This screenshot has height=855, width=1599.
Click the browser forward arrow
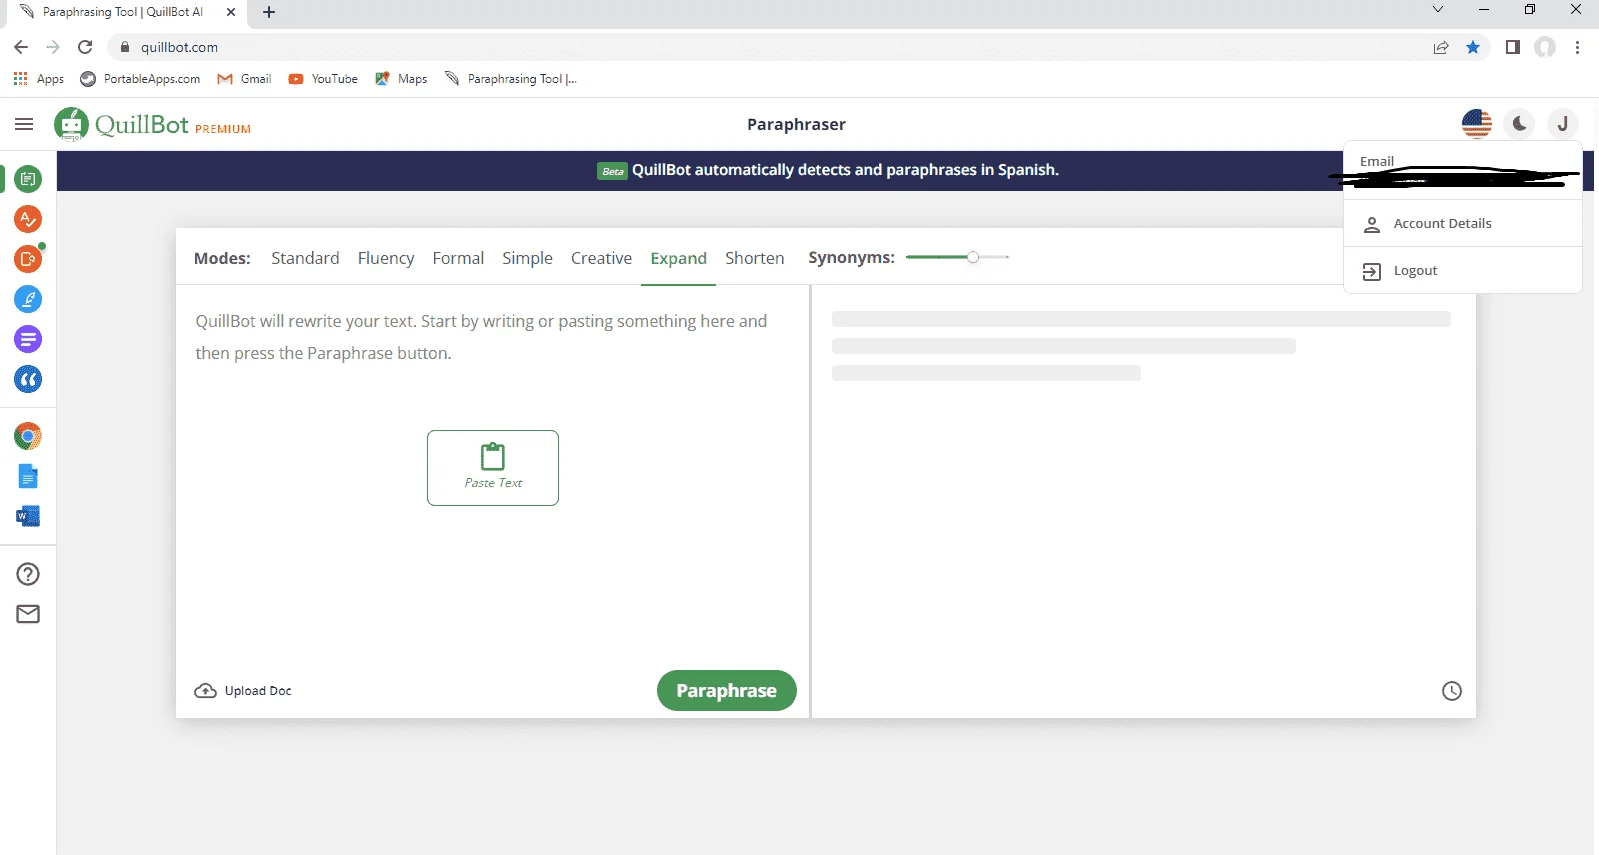coord(53,47)
